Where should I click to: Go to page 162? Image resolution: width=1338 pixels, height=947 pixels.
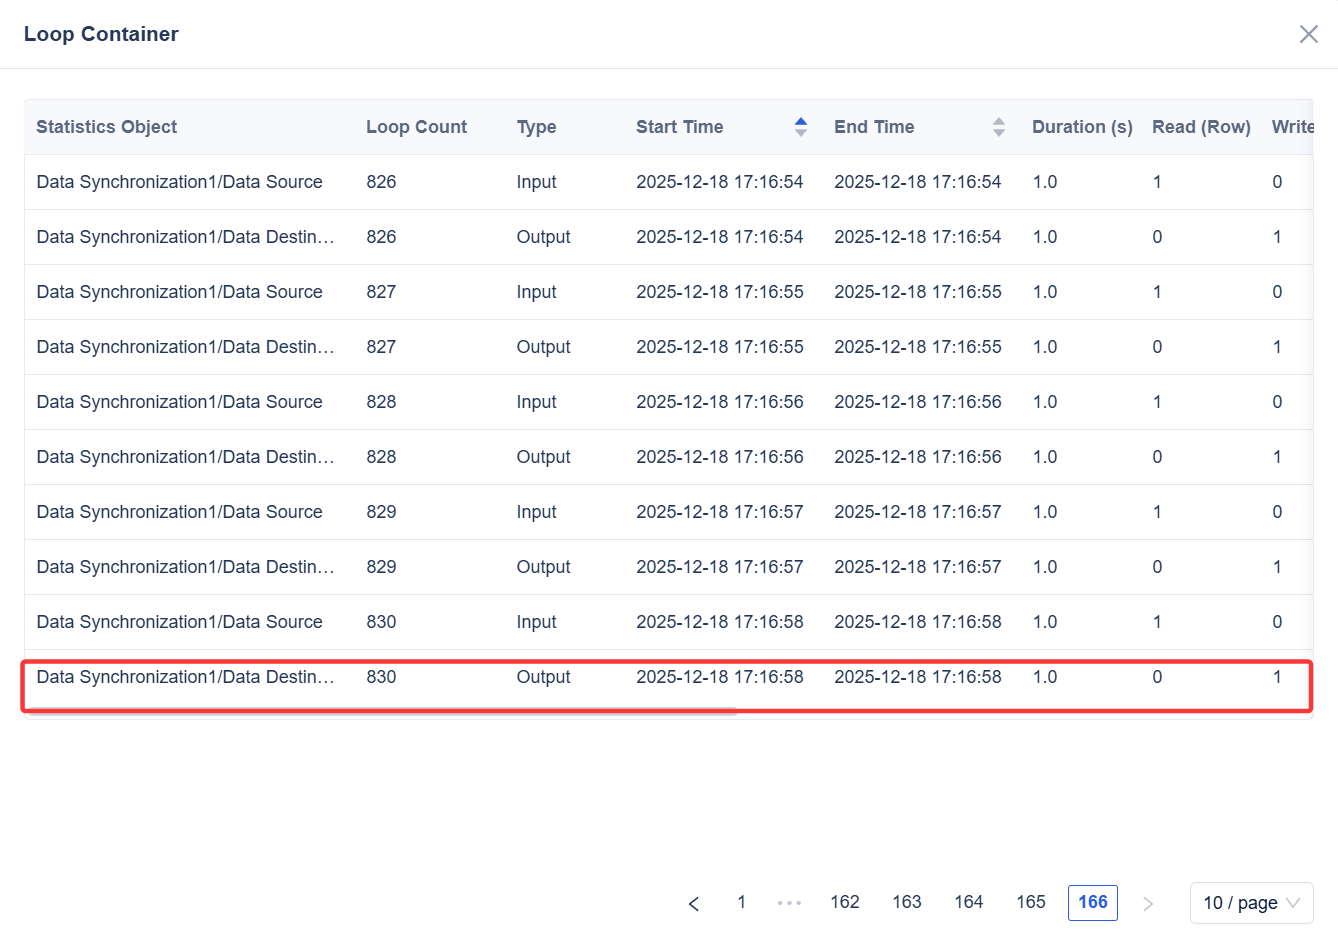pos(845,902)
